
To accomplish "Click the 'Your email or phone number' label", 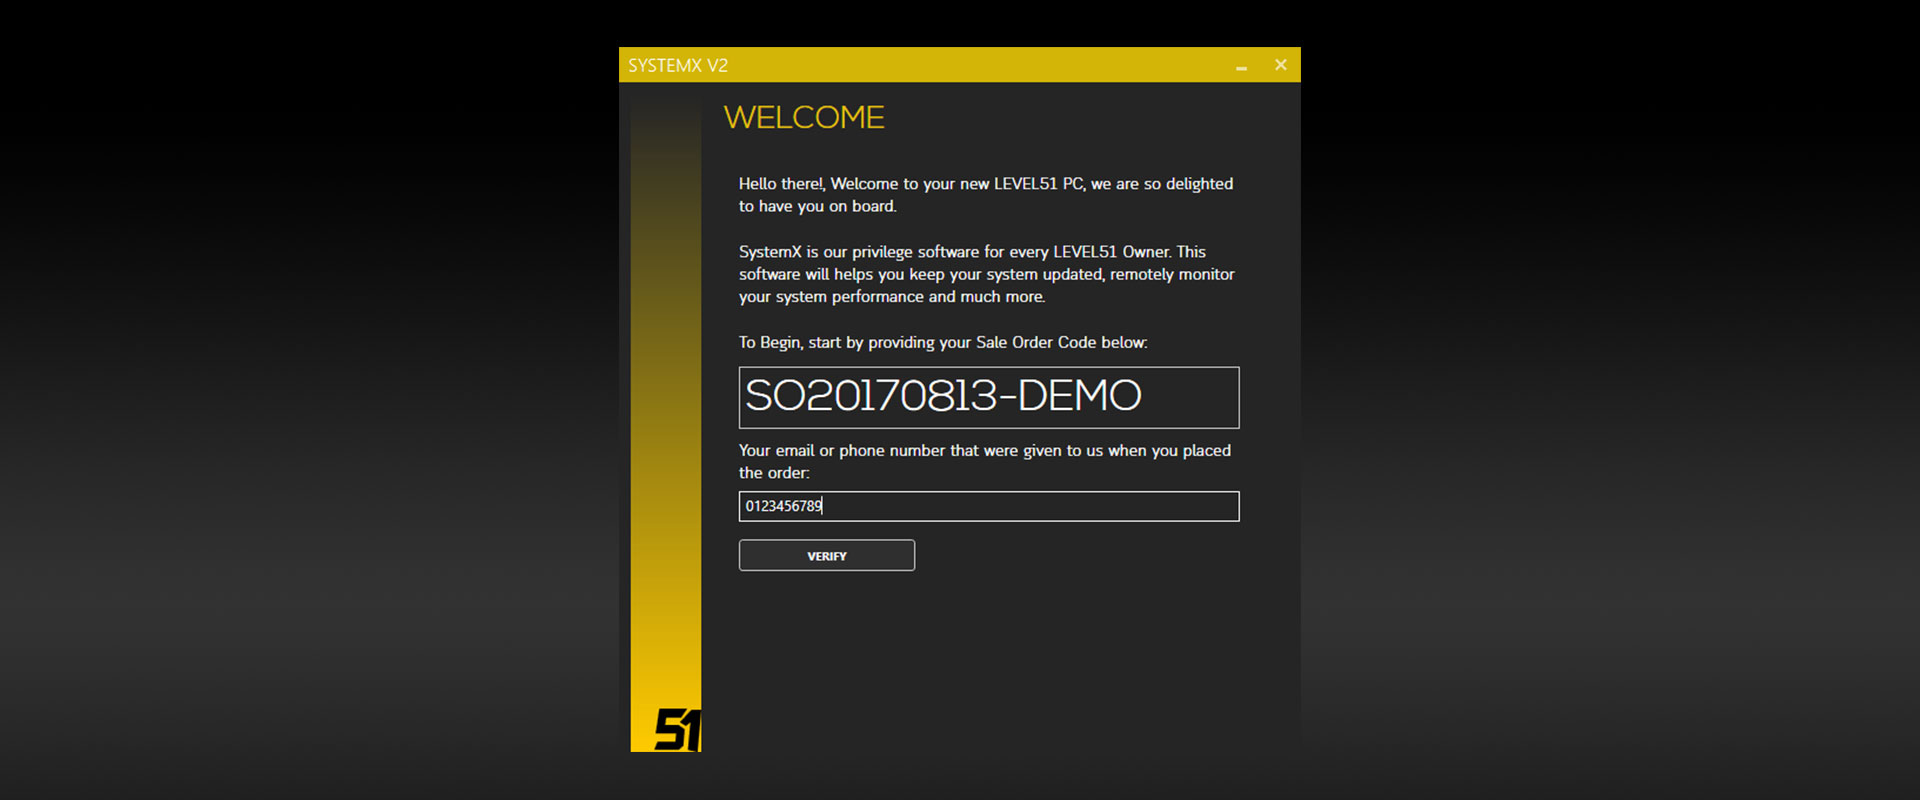I will pyautogui.click(x=984, y=461).
